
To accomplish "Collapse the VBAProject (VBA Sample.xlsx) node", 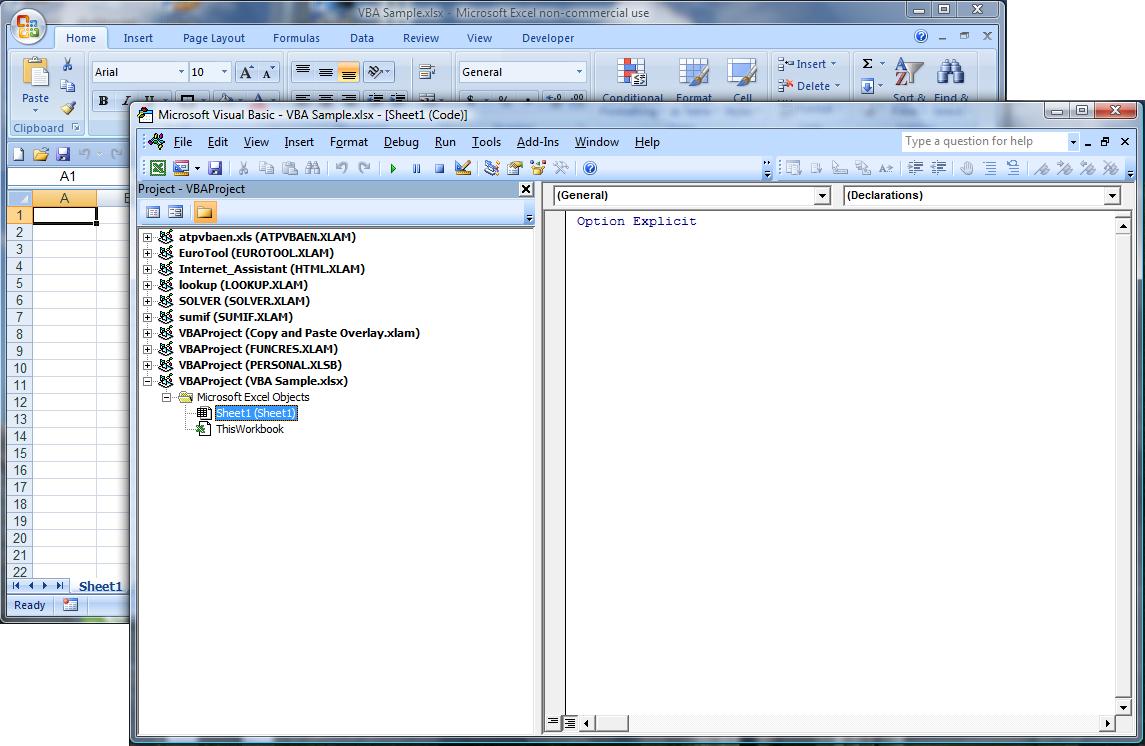I will pyautogui.click(x=148, y=381).
